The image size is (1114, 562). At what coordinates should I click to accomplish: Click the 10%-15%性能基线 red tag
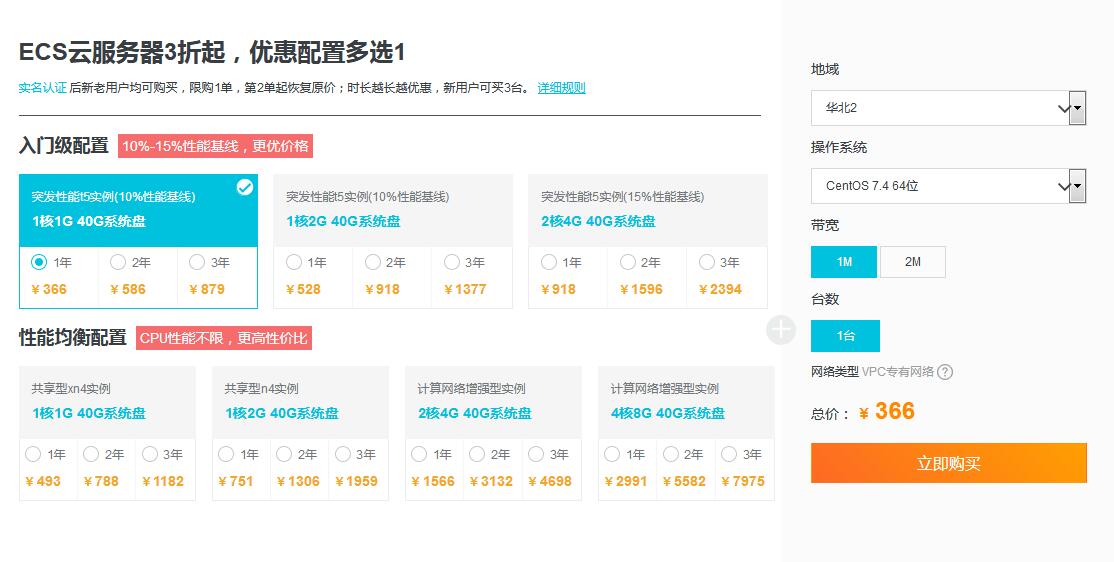215,146
